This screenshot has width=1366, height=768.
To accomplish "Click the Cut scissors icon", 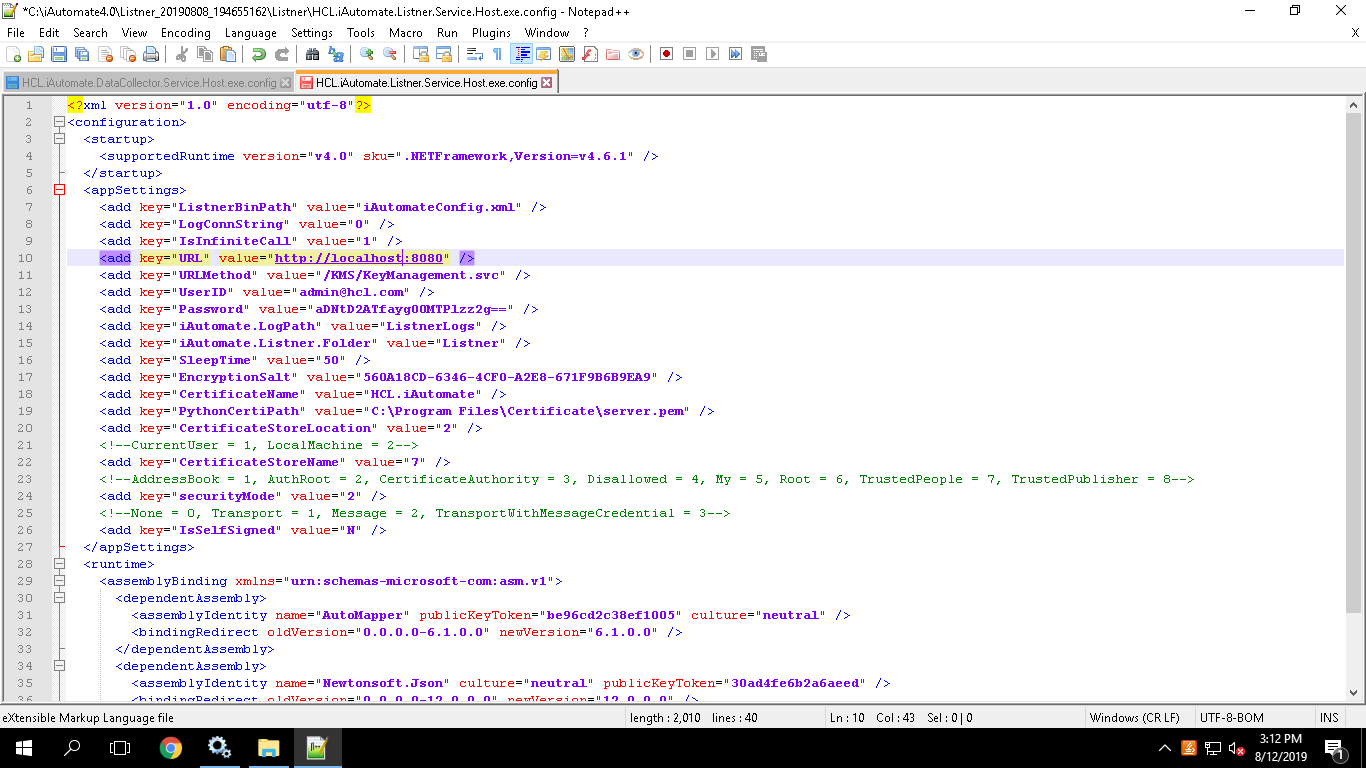I will [182, 54].
